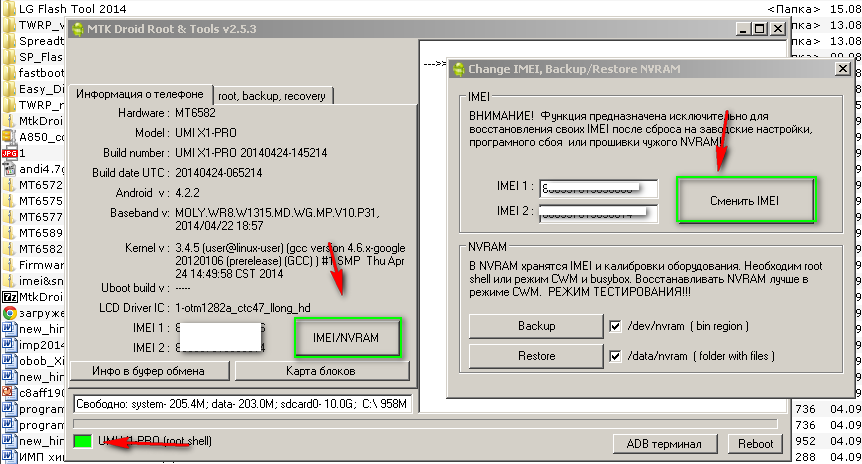The width and height of the screenshot is (862, 464).
Task: Click Инфо в буфер обмена button
Action: point(150,371)
